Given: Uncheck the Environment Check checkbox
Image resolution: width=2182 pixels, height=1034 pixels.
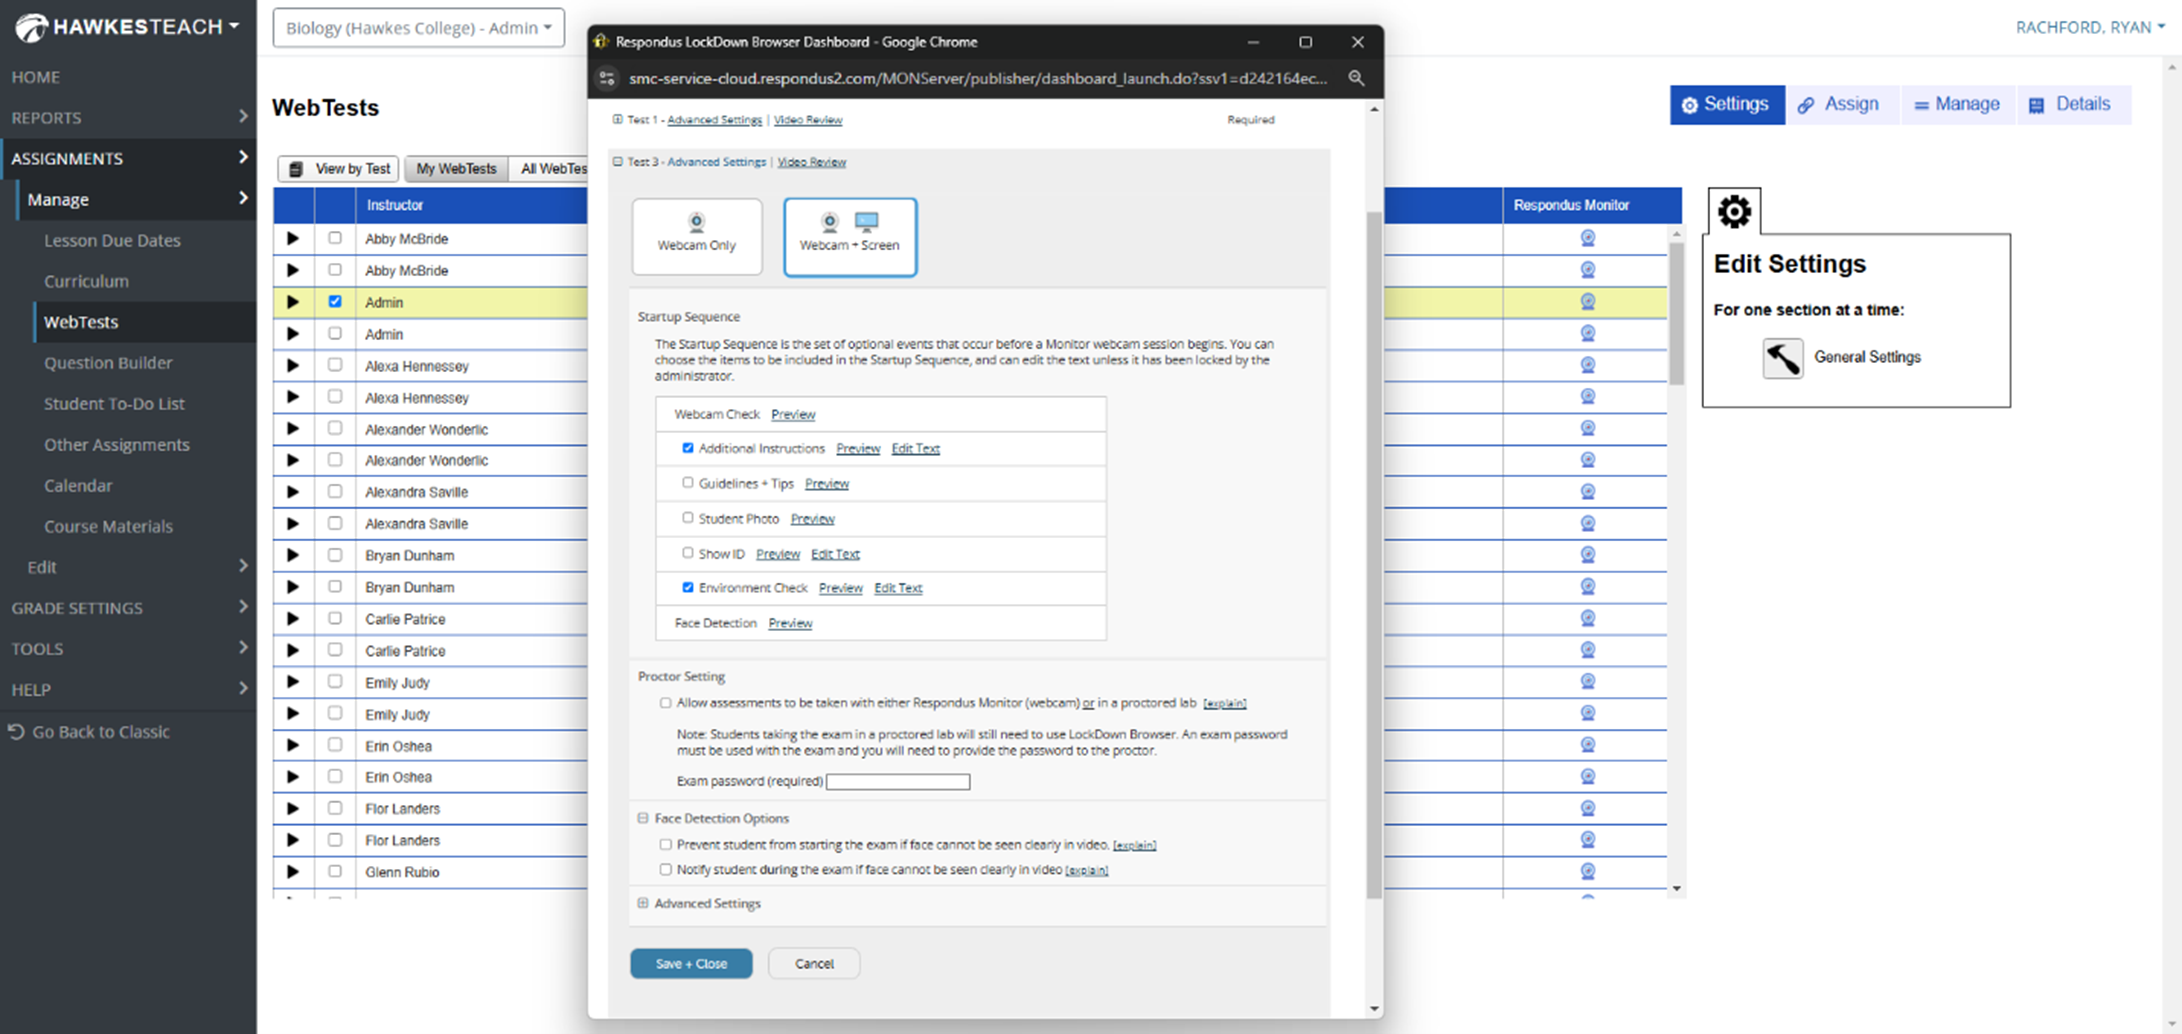Looking at the screenshot, I should click(x=687, y=588).
